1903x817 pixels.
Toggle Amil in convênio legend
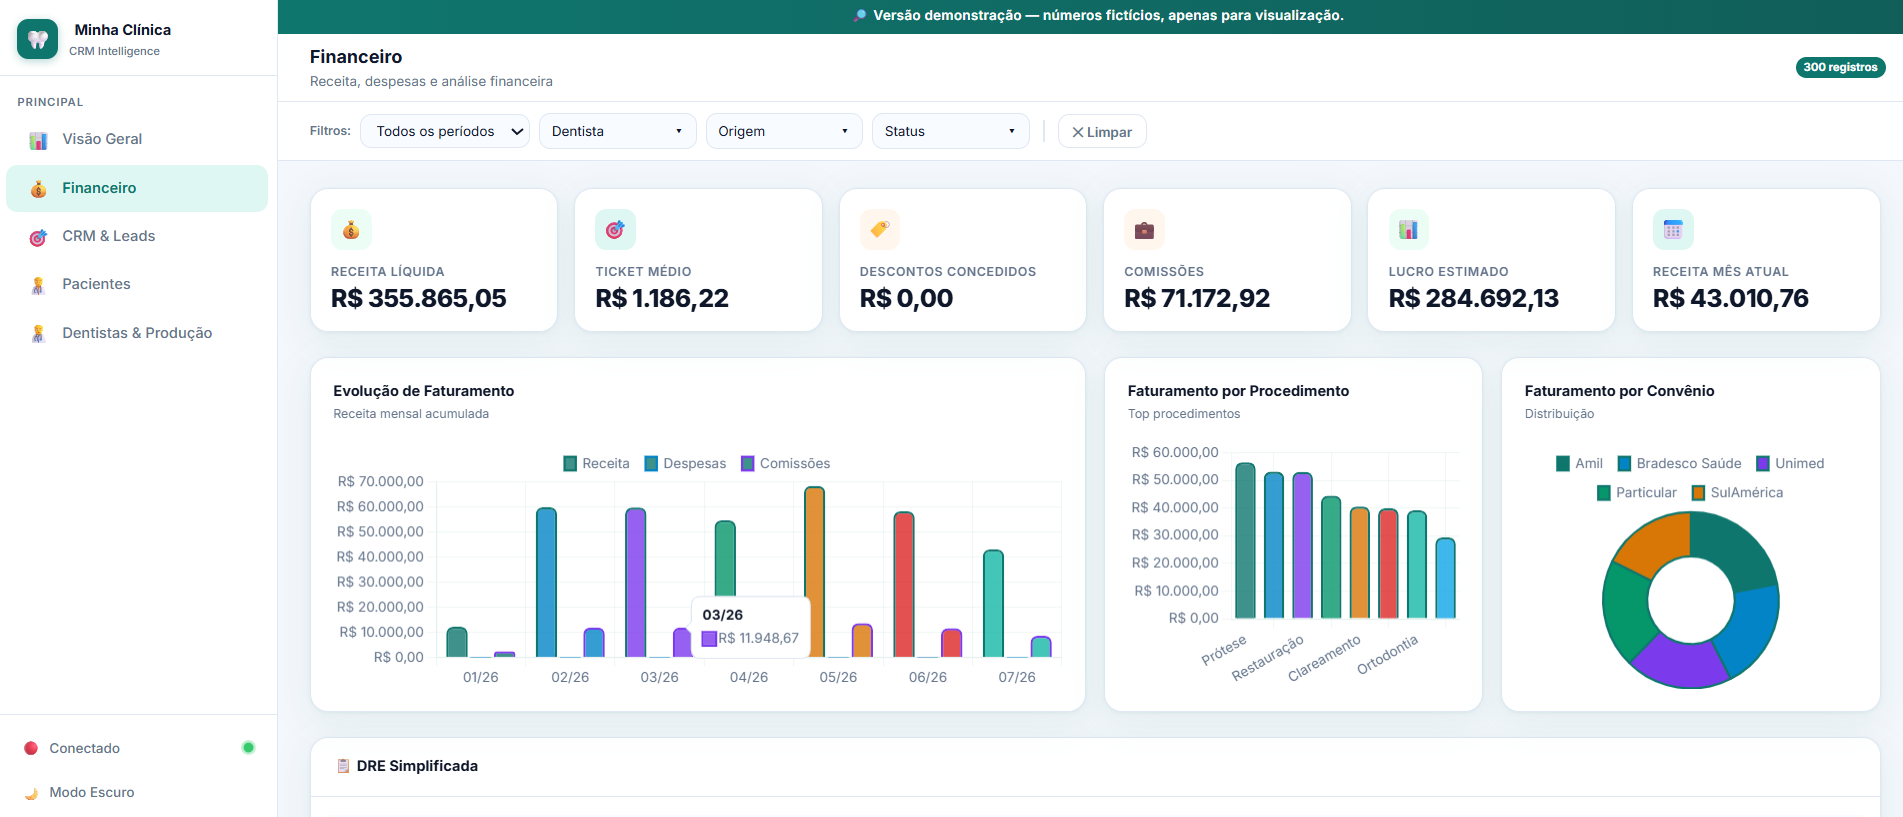tap(1579, 463)
